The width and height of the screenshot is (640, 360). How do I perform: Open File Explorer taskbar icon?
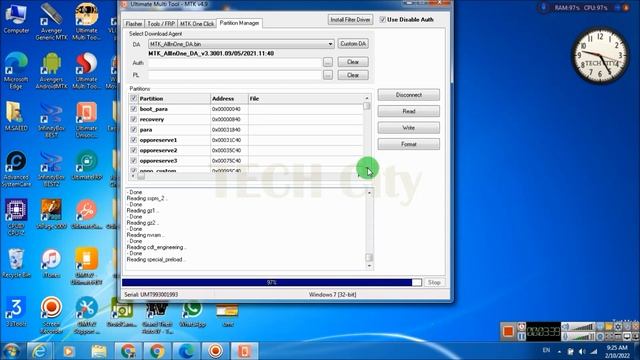98,351
